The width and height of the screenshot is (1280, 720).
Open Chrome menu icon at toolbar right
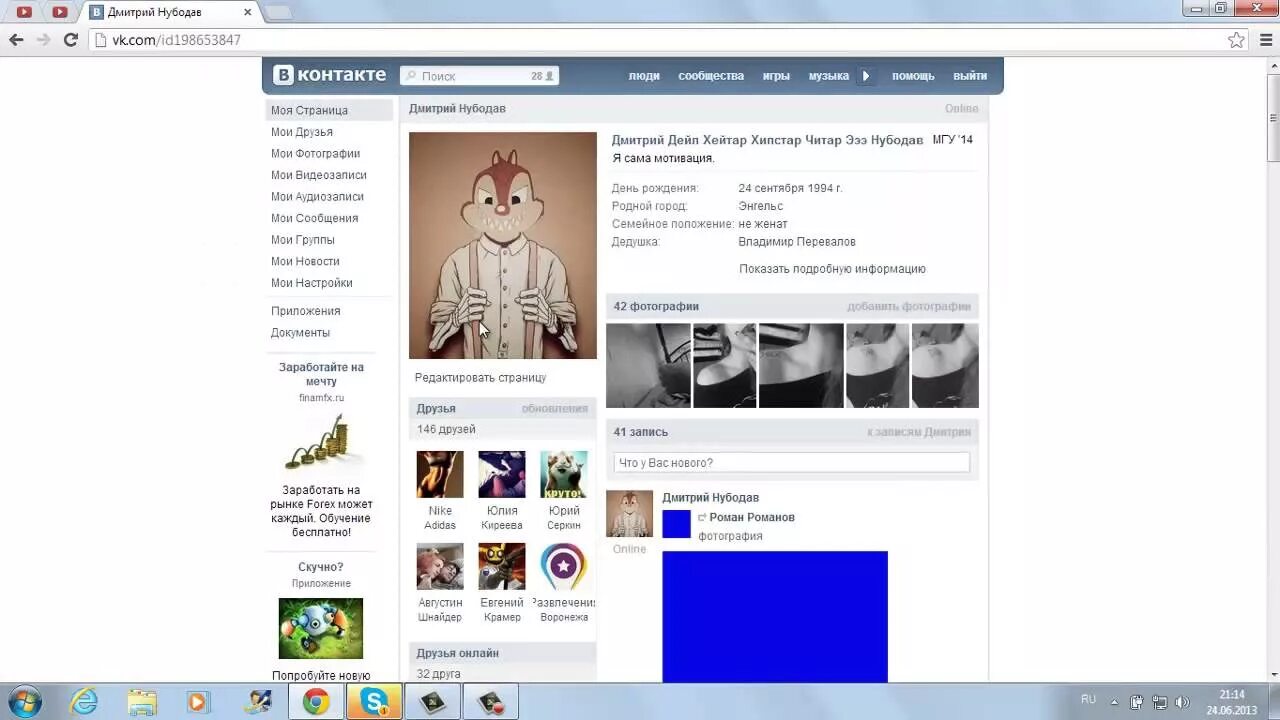click(x=1266, y=40)
